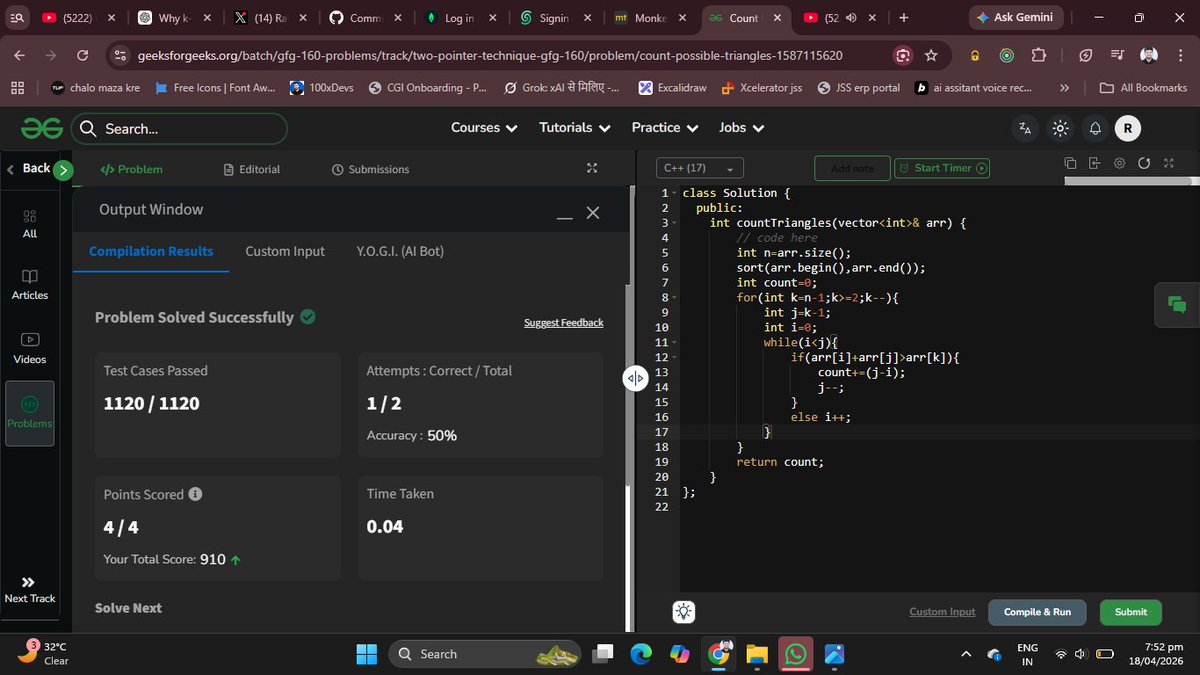Open the green chat bubble widget

(1176, 305)
